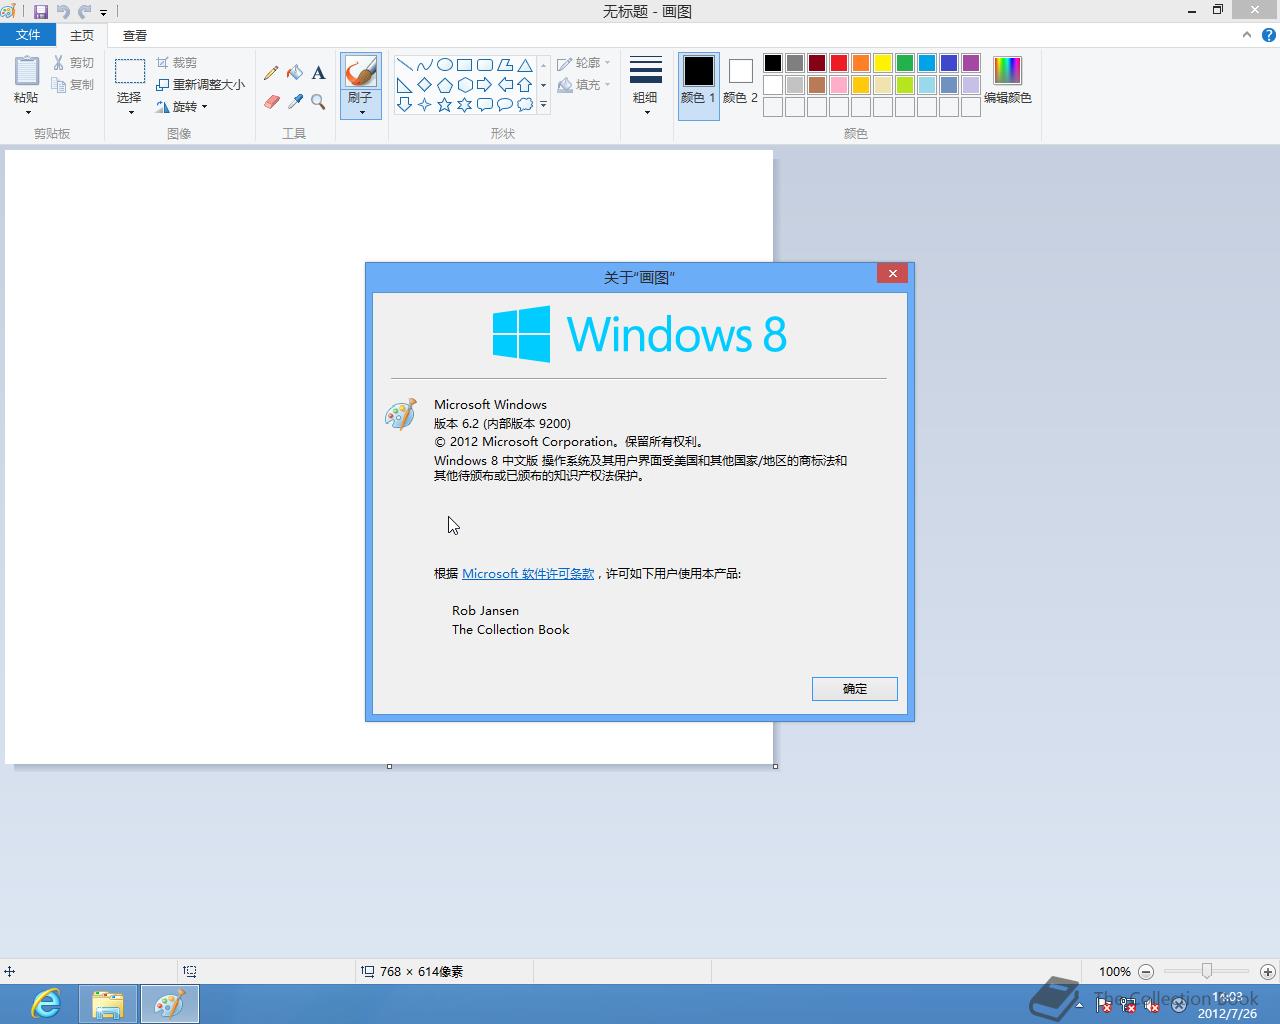Open Internet Explorer from the taskbar

46,1004
